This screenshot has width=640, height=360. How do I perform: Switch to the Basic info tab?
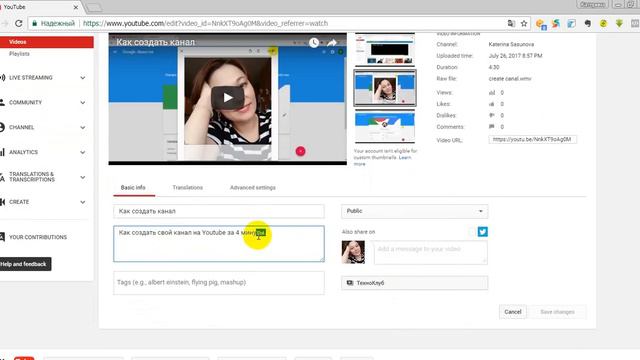(133, 188)
